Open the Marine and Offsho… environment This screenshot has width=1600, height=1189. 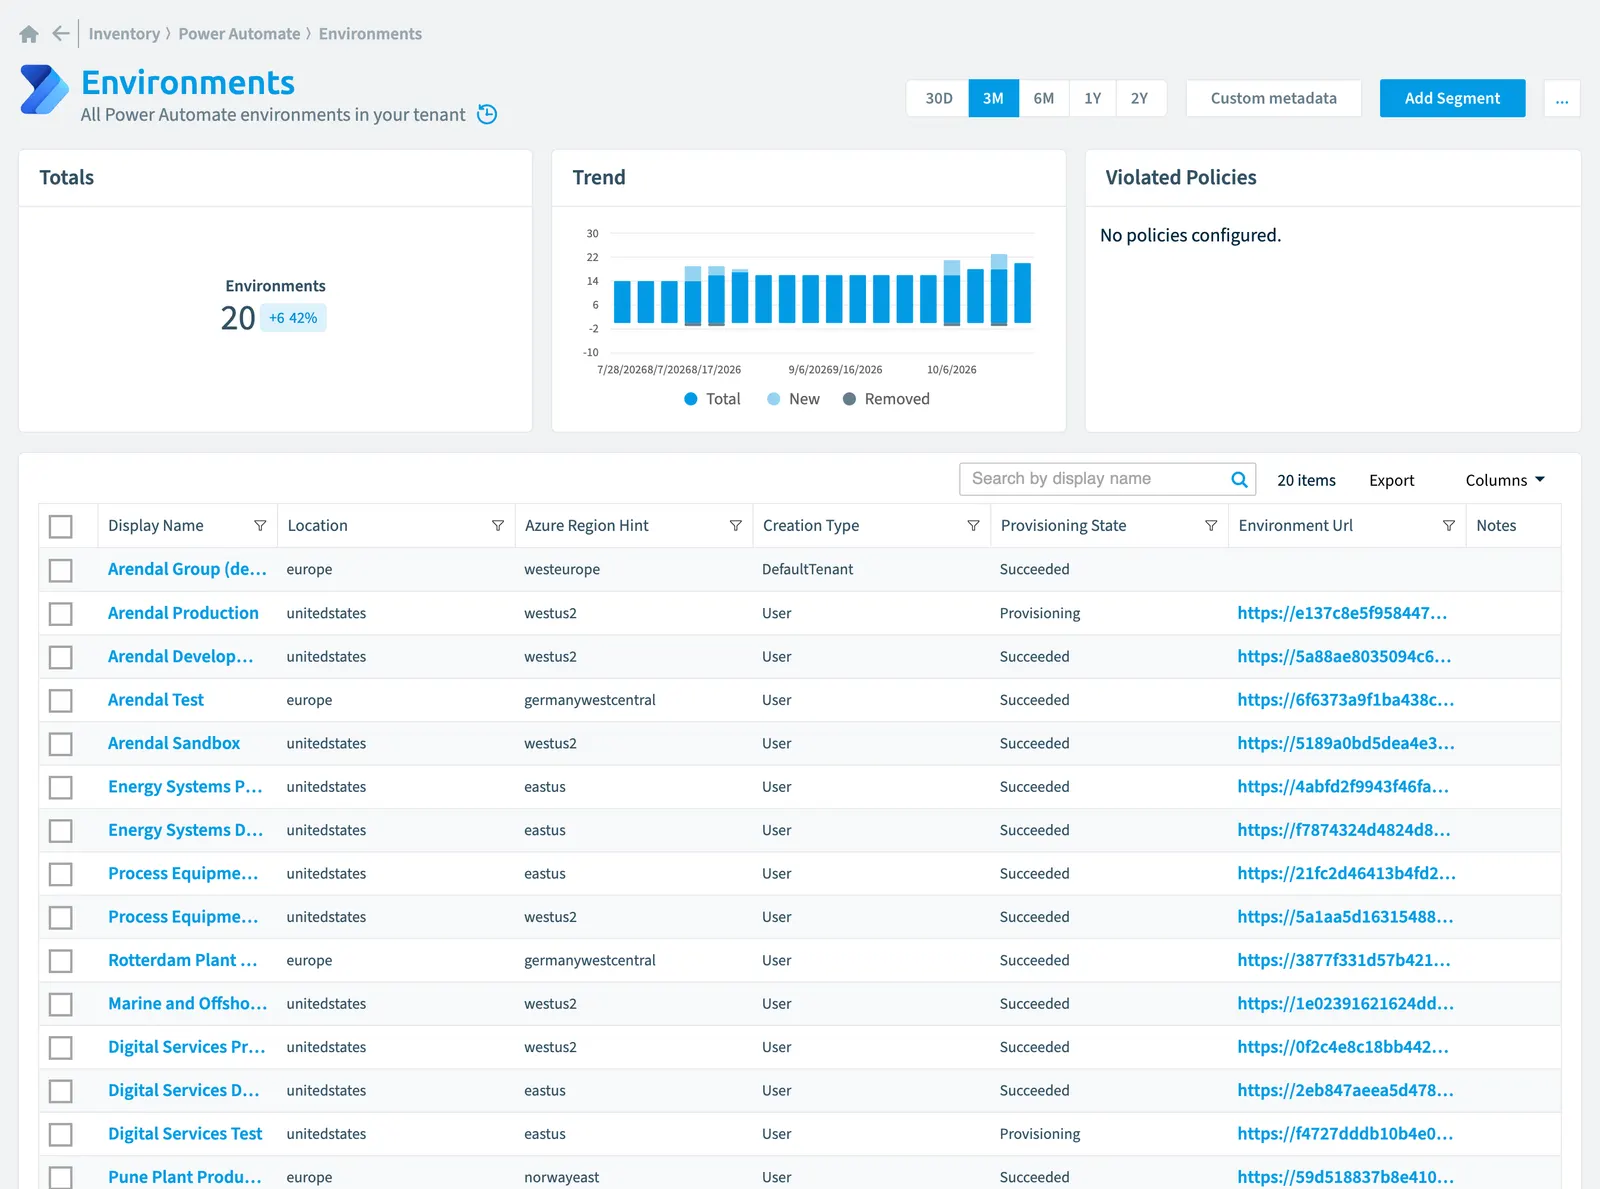tap(188, 1004)
